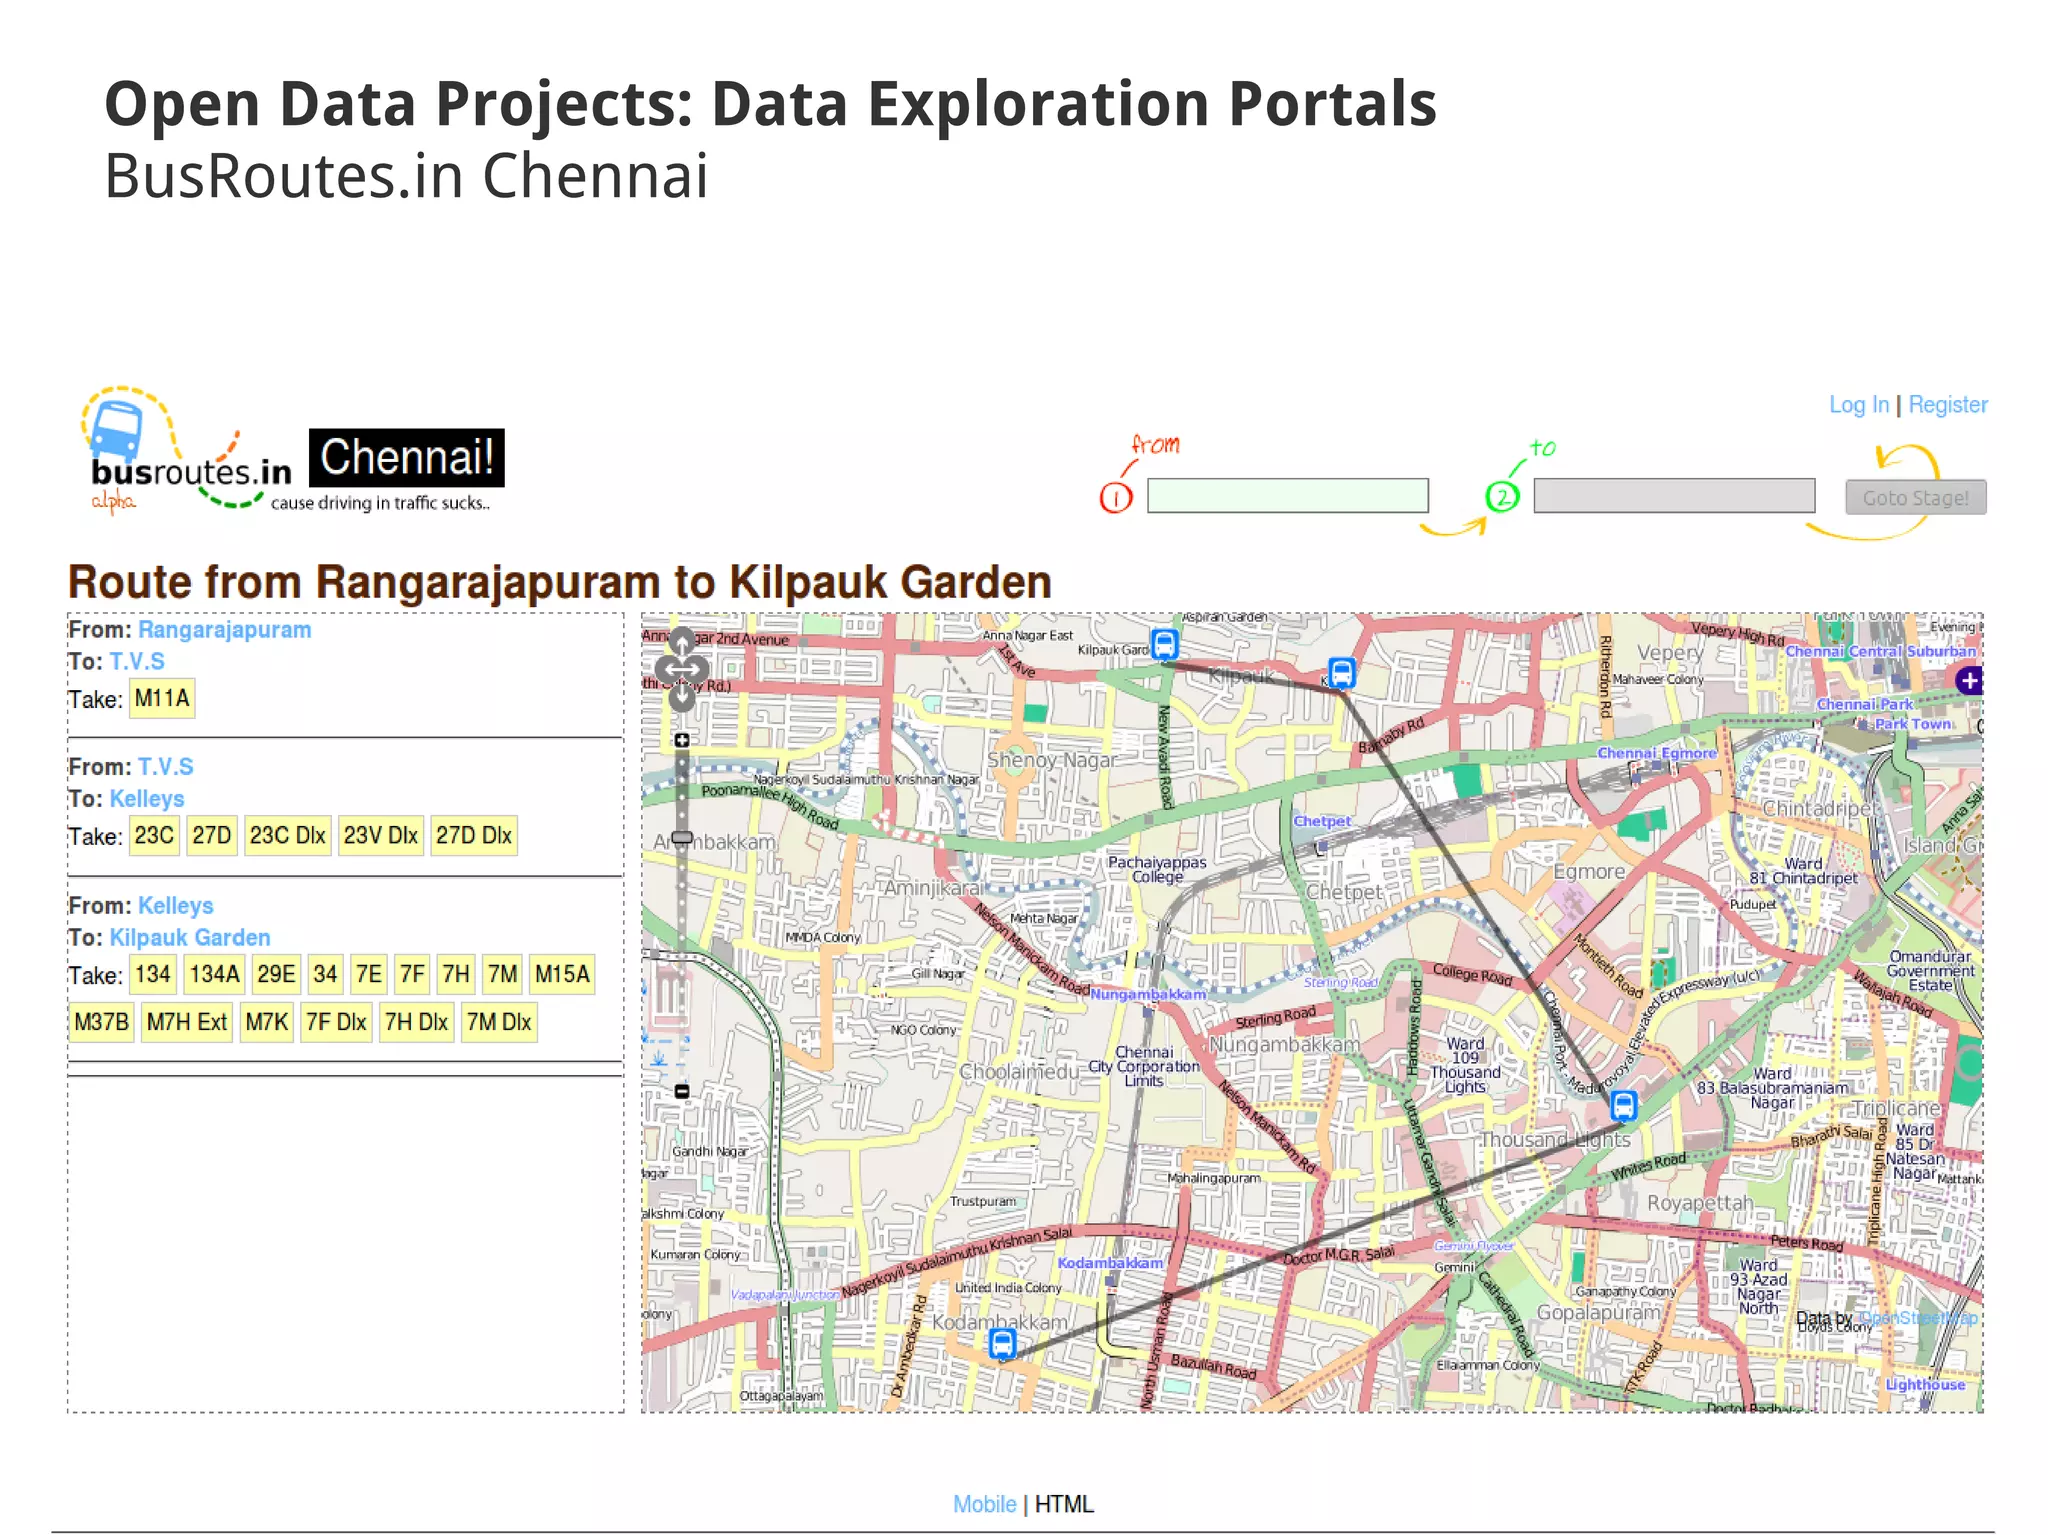Viewport: 2048px width, 1535px height.
Task: Click the bus stop marker near Thousand Lights
Action: 1623,1105
